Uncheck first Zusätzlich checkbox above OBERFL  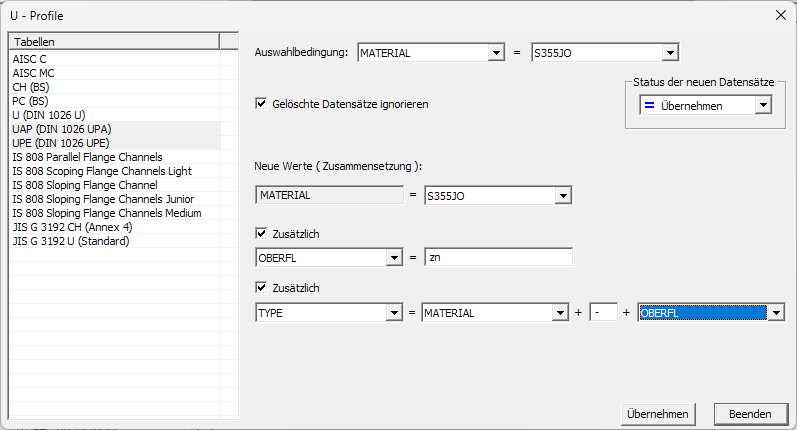262,233
